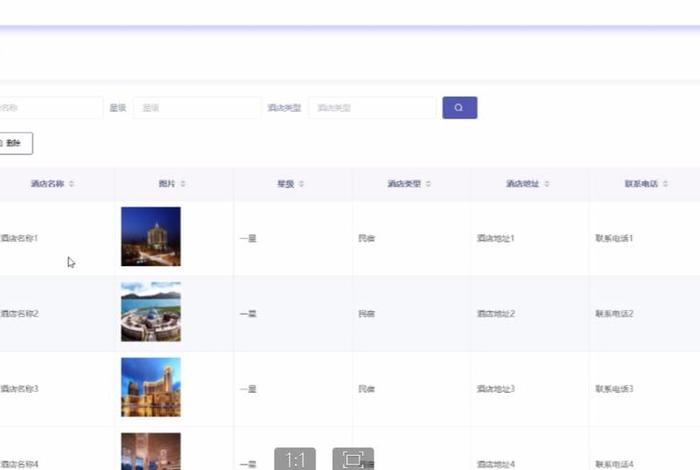
Task: Click the 删除 delete button
Action: 15,143
